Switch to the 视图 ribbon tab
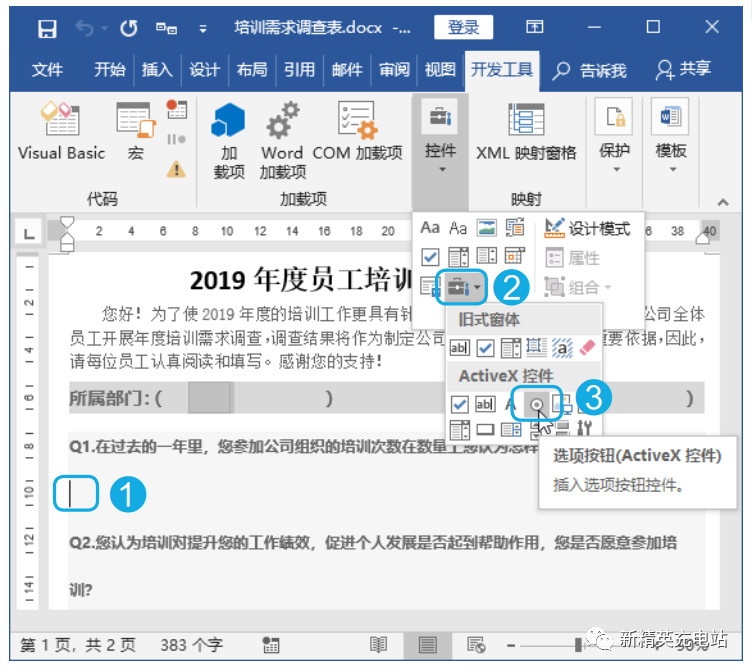The image size is (752, 672). coord(440,70)
